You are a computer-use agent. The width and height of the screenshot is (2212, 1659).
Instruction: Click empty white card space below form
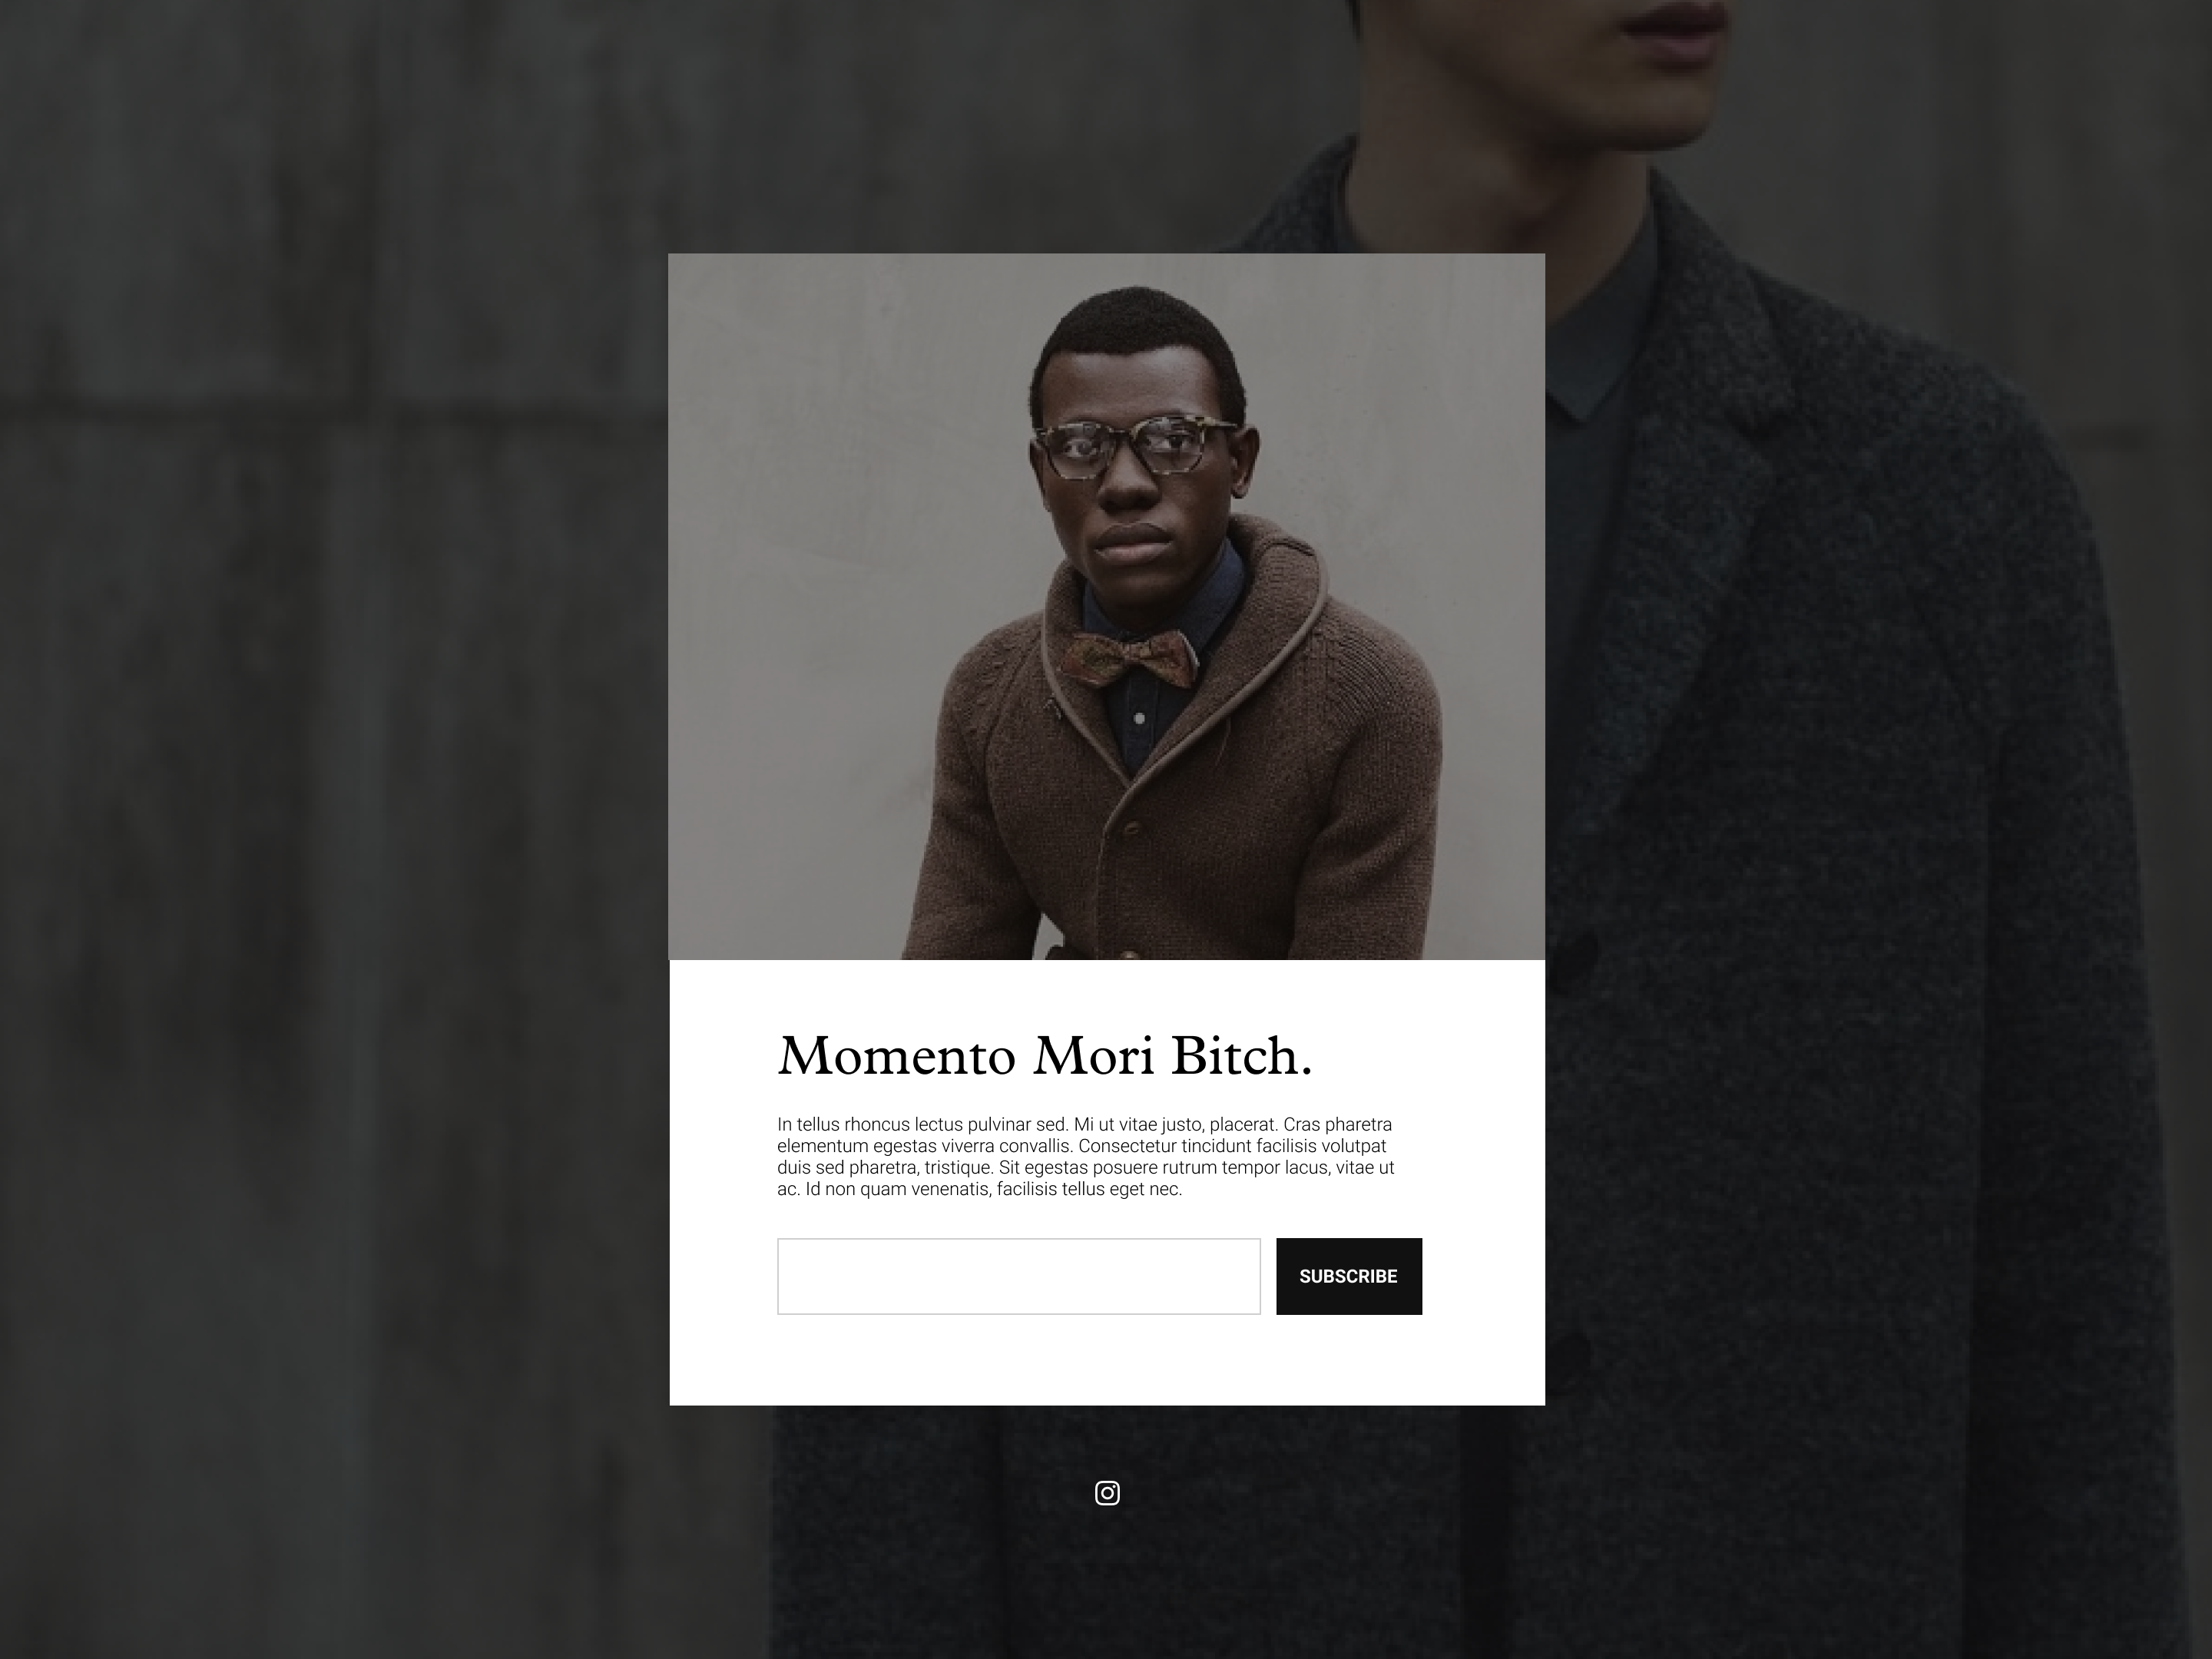(x=1107, y=1360)
